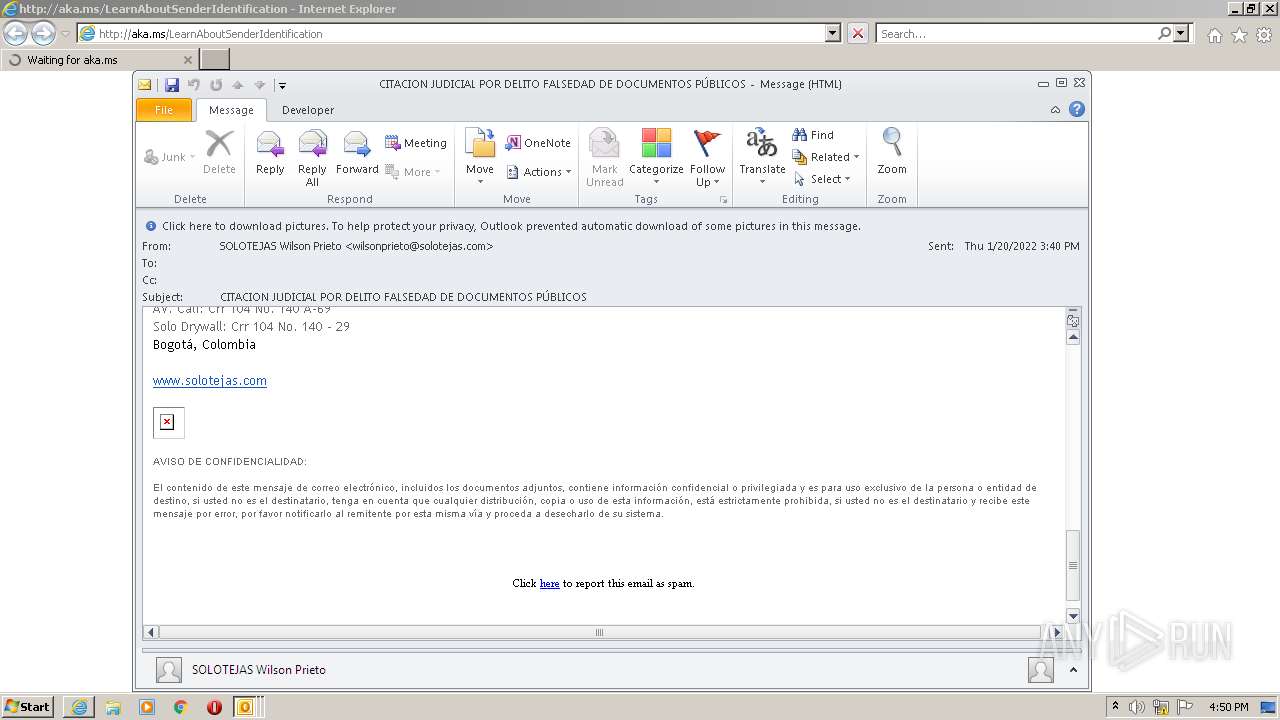Open the www.solotejas.com link
The width and height of the screenshot is (1280, 720).
(x=210, y=381)
